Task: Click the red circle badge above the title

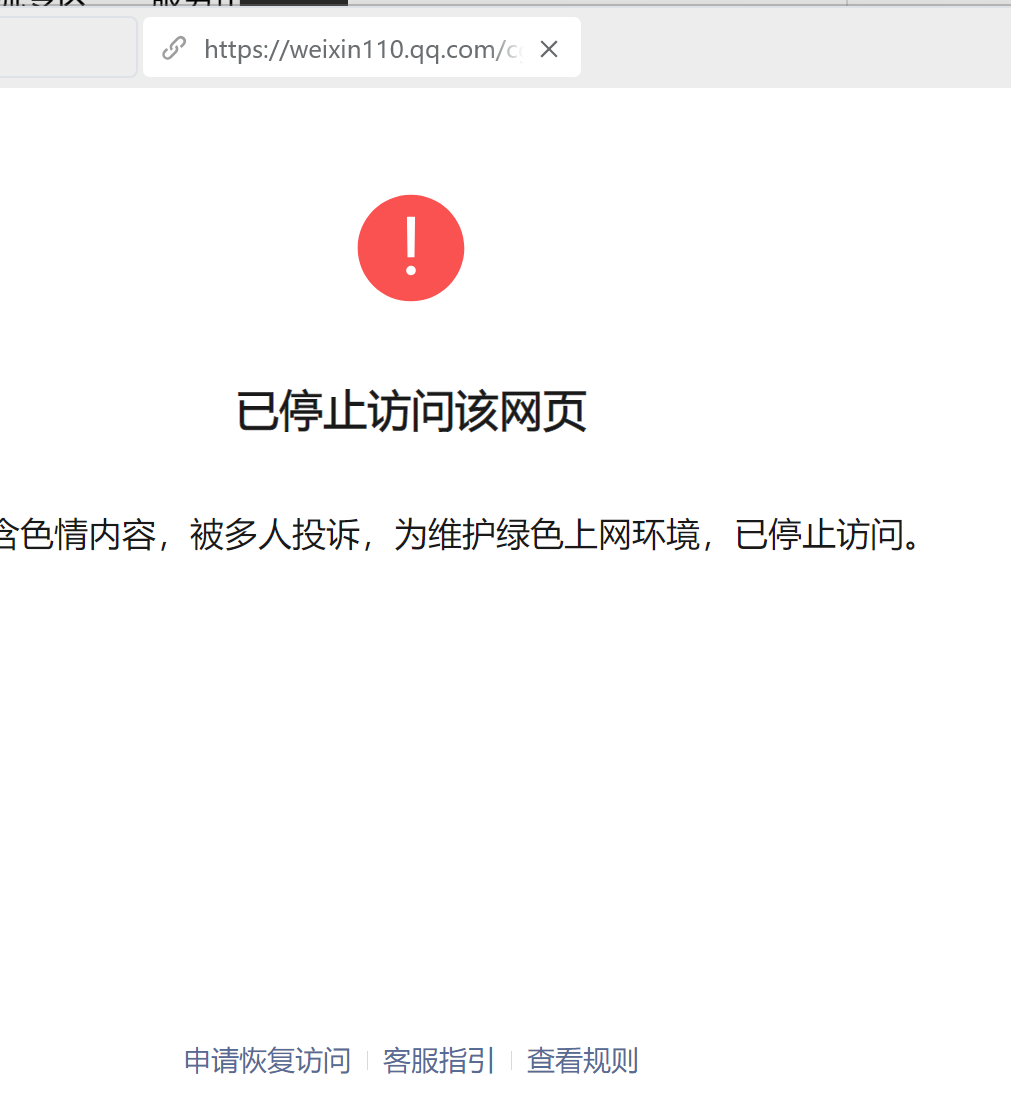Action: pos(410,247)
